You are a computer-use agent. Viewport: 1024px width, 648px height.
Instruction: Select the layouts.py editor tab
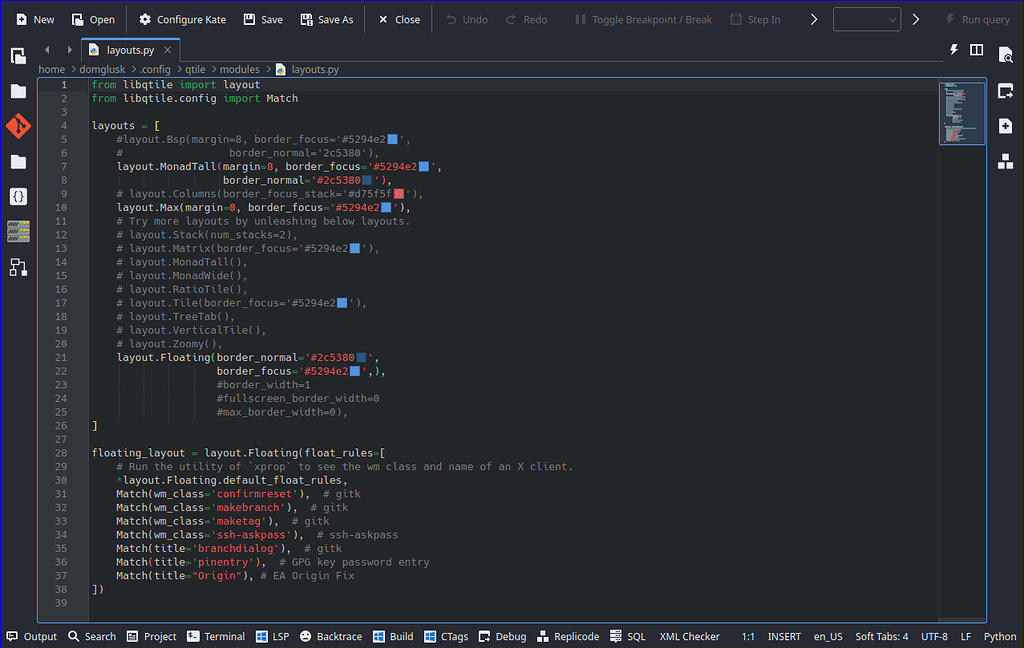132,47
